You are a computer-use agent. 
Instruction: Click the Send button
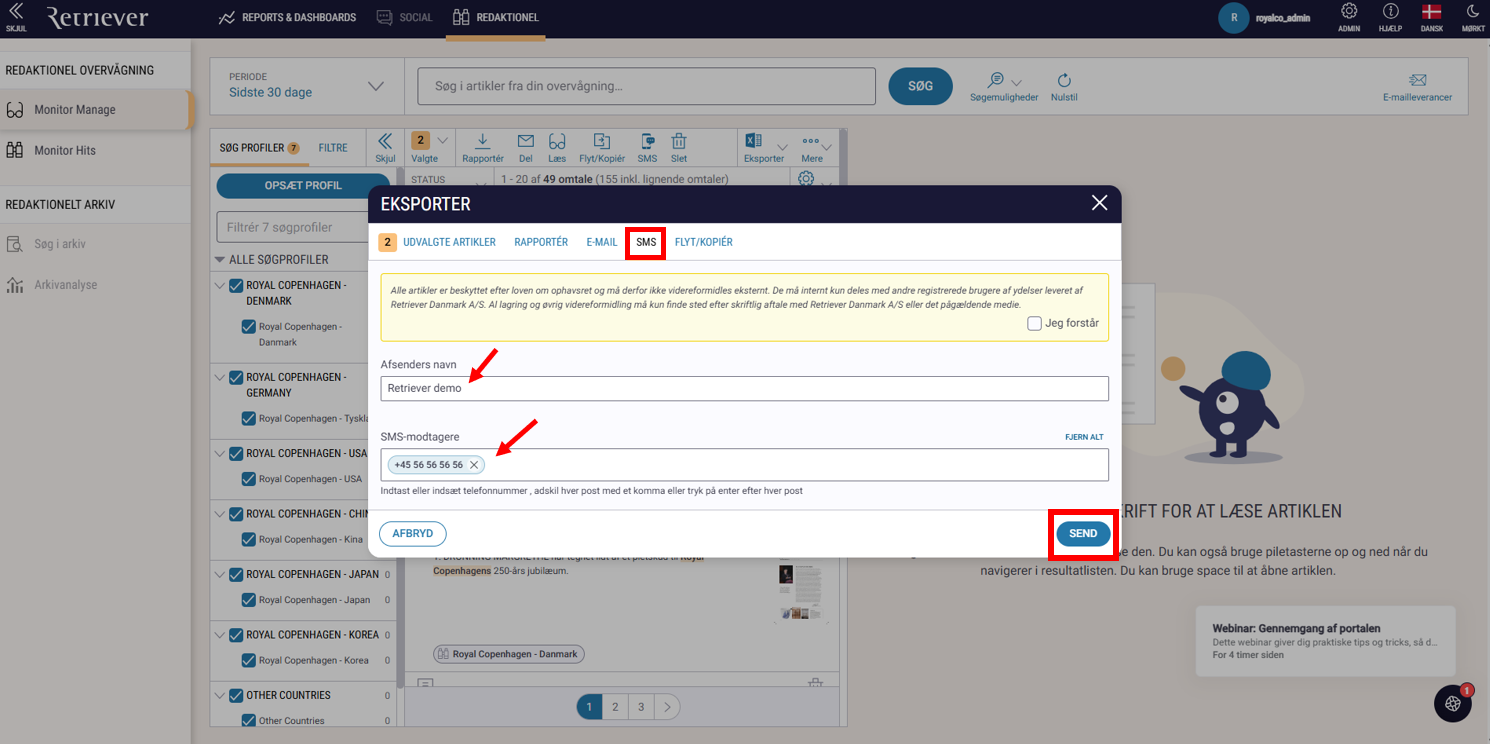tap(1083, 533)
